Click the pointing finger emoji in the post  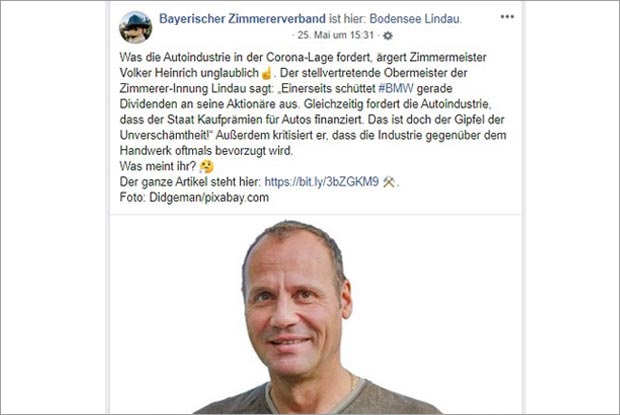[x=267, y=73]
